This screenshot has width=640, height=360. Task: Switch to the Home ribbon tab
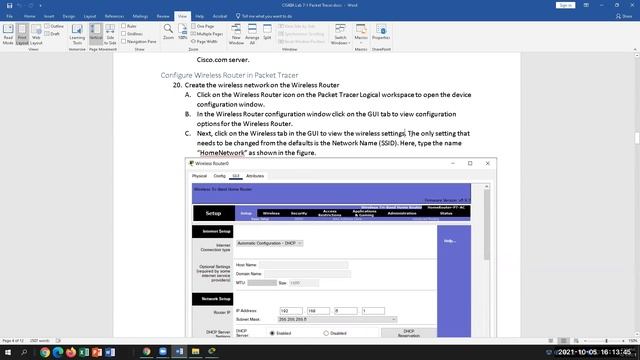[x=29, y=16]
